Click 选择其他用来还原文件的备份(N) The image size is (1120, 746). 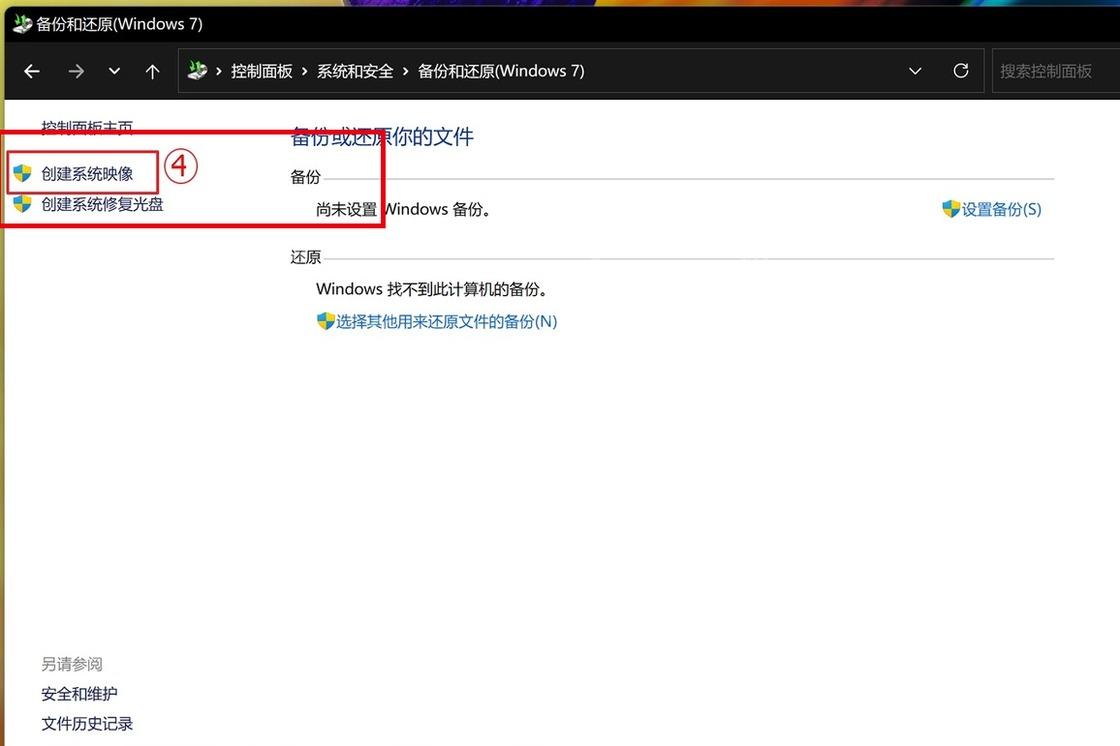[x=446, y=322]
